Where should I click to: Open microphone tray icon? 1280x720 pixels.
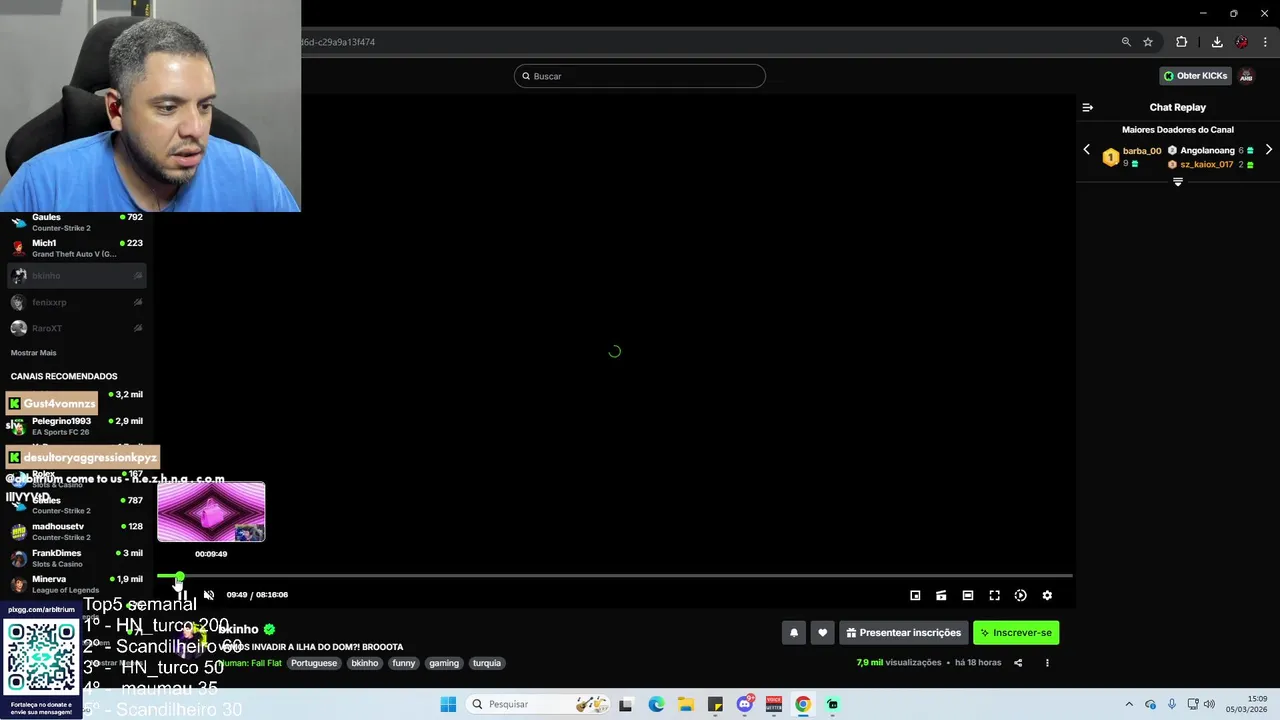point(1172,704)
